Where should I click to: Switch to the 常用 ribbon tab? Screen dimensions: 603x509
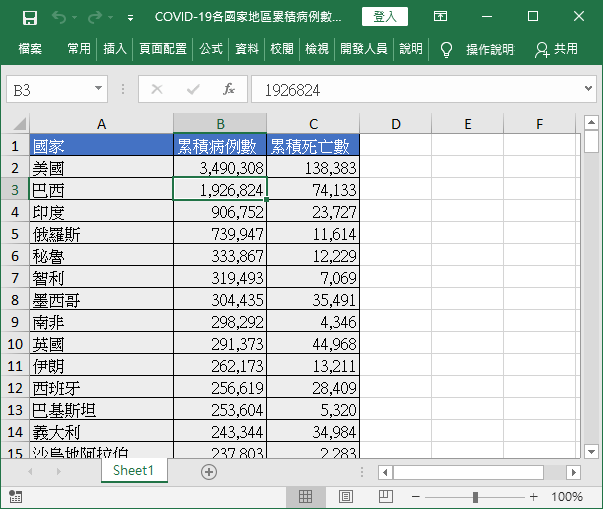[79, 49]
